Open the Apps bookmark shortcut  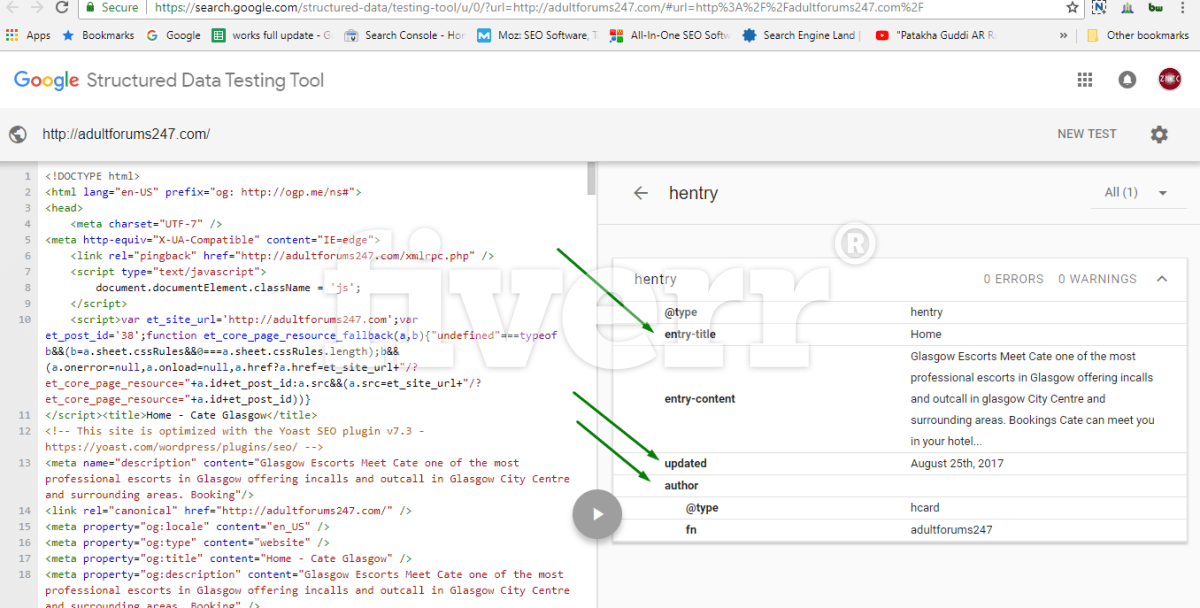28,35
